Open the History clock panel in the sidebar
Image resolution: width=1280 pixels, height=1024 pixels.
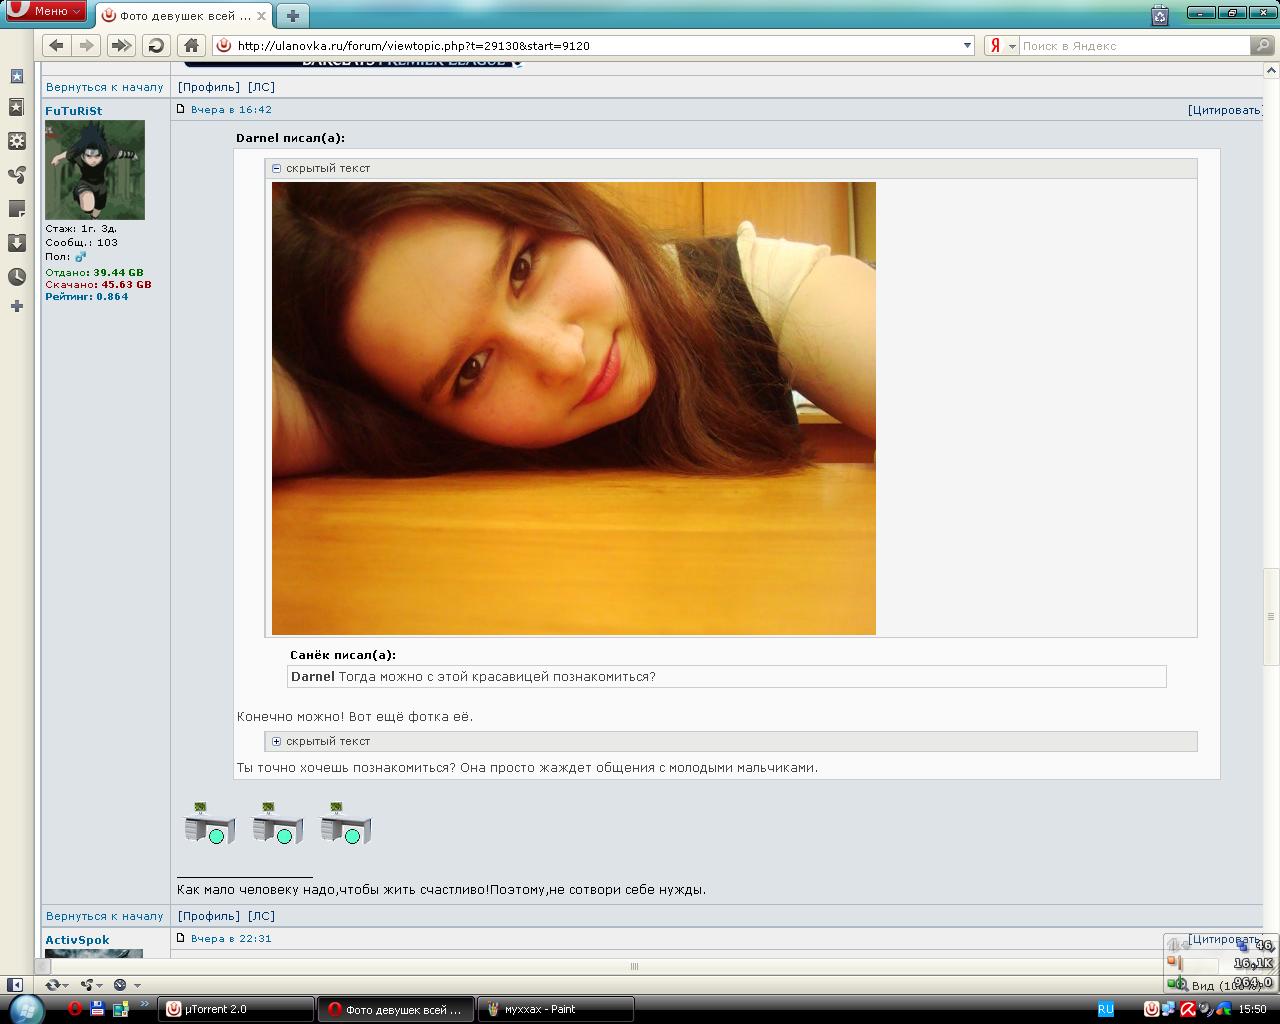pos(16,277)
